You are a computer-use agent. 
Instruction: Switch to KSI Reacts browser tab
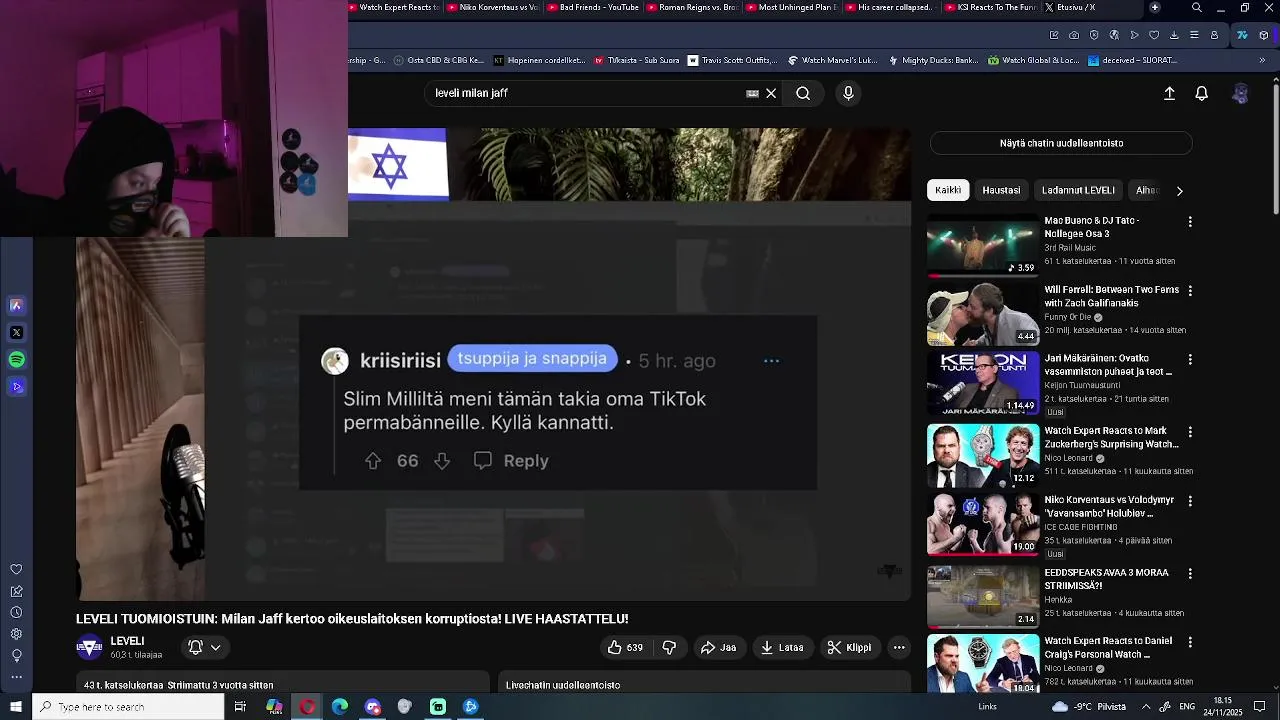988,7
